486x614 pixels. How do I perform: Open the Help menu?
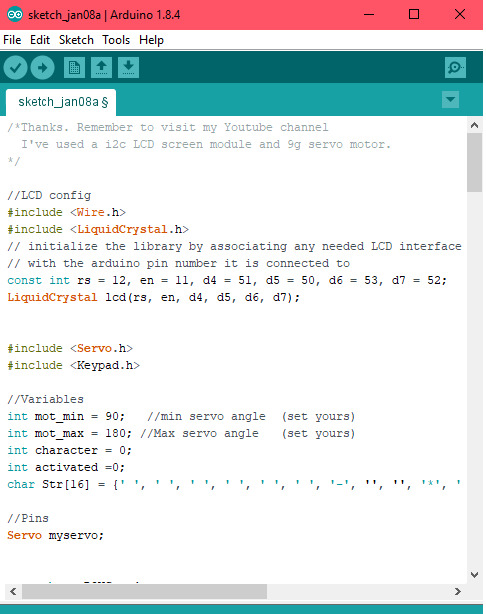tap(152, 40)
